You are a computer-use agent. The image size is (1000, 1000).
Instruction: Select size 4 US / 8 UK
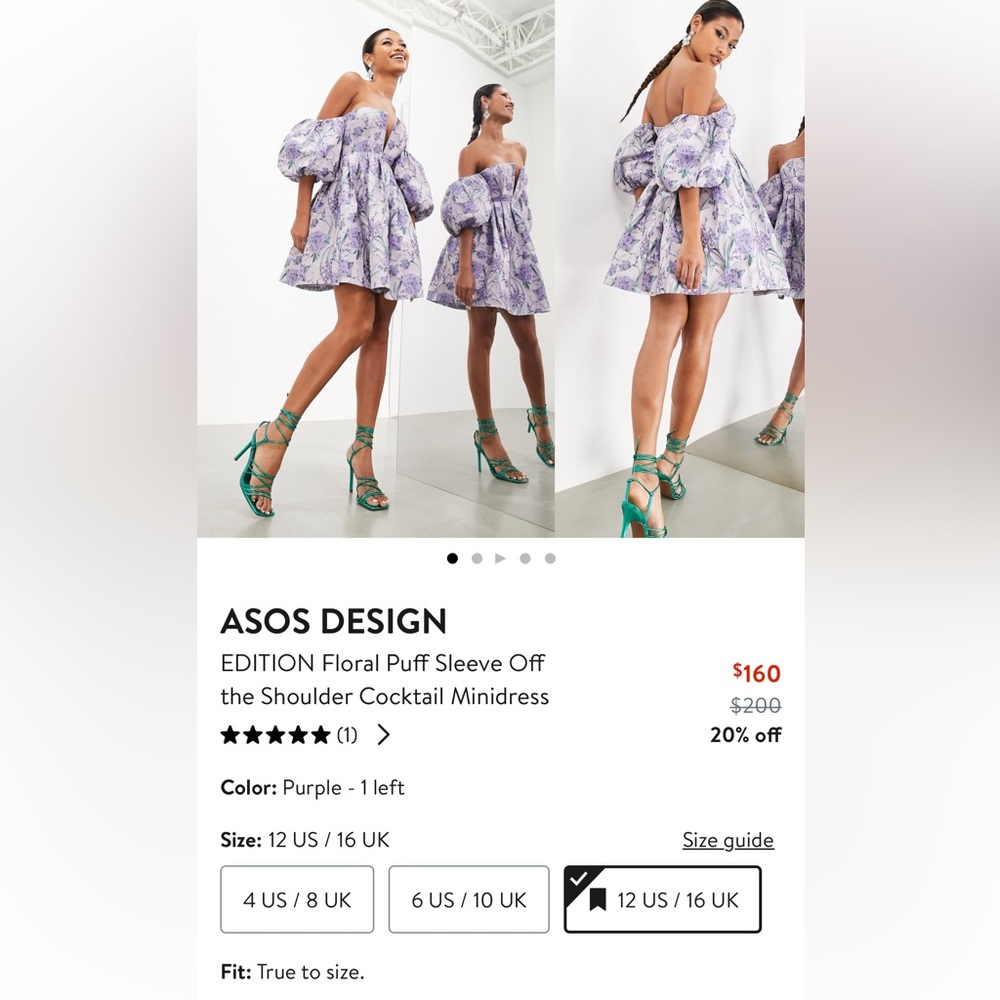[297, 899]
